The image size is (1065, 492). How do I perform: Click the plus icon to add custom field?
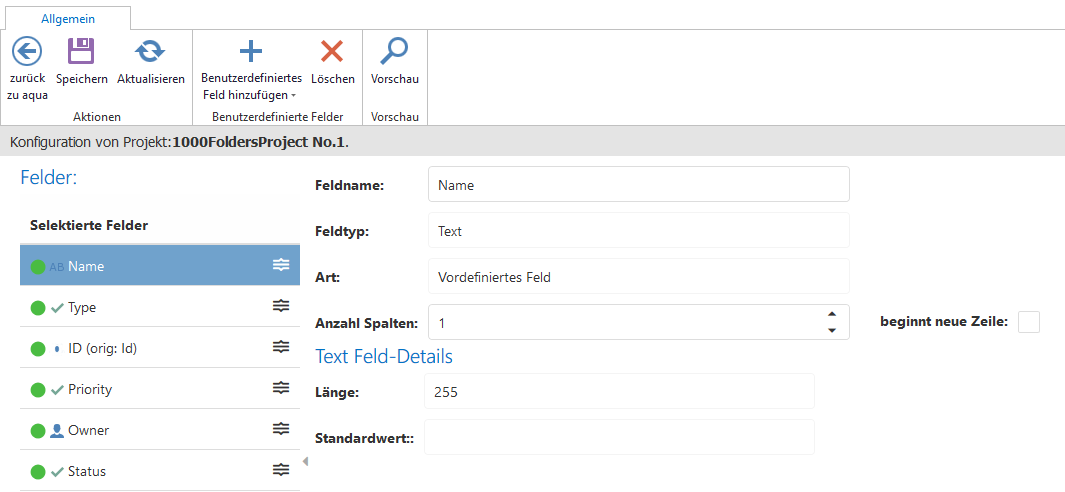pyautogui.click(x=250, y=51)
